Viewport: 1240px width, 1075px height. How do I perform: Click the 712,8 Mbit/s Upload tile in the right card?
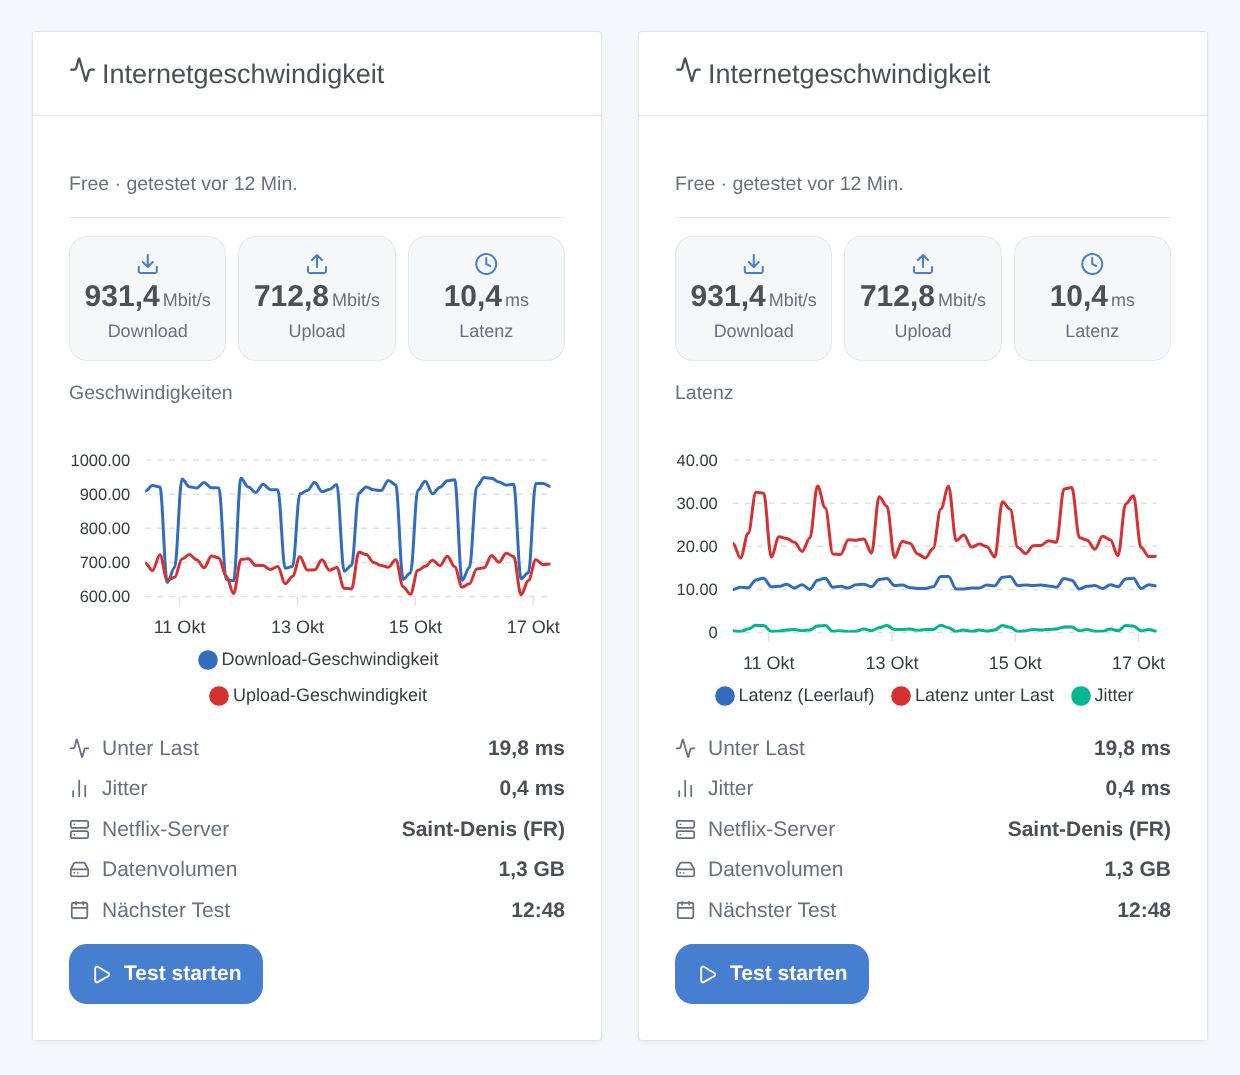(923, 298)
